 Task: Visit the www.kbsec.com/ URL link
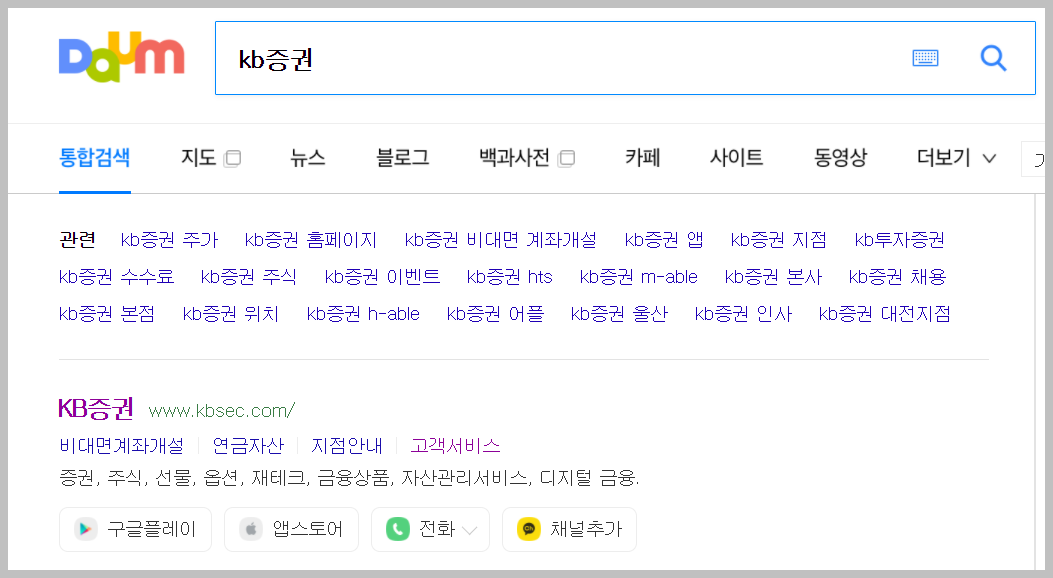tap(222, 411)
